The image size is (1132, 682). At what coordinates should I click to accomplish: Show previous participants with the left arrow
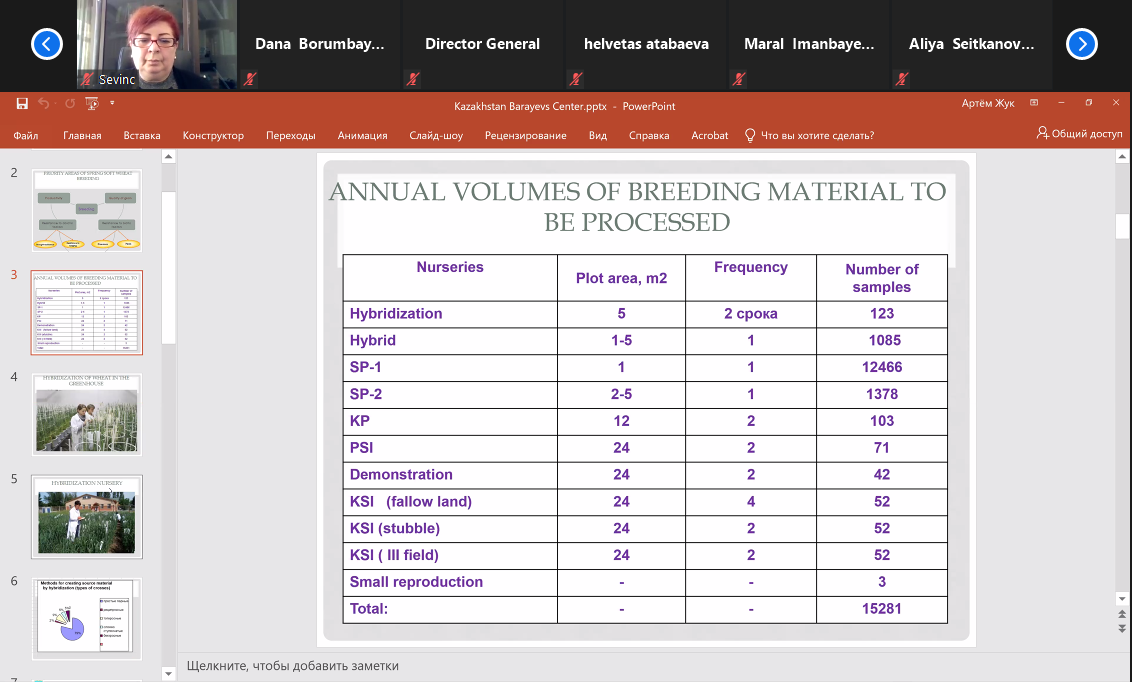47,44
